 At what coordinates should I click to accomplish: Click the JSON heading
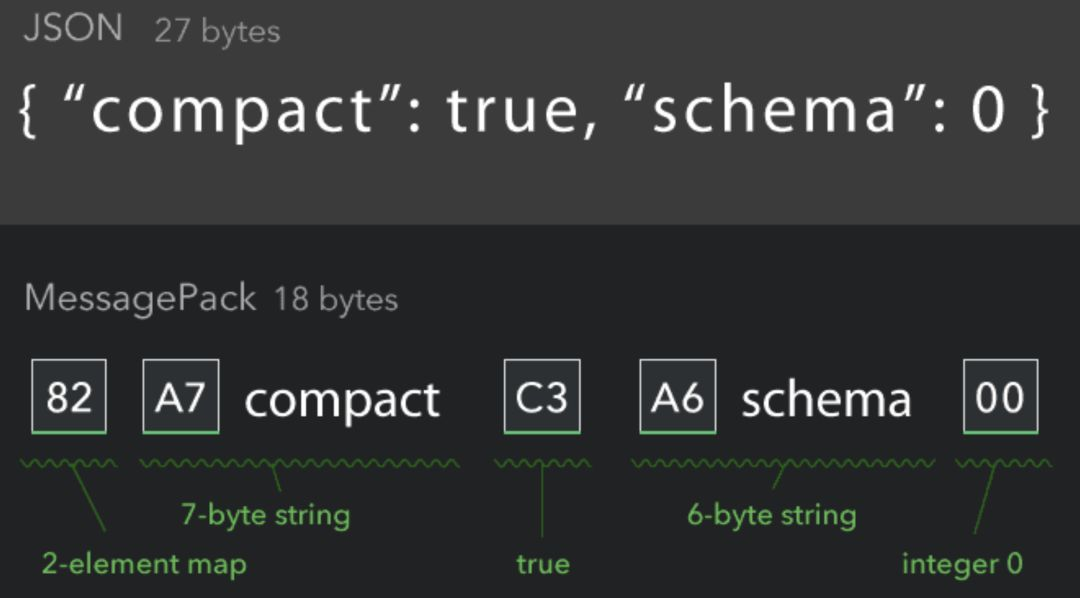[x=73, y=28]
